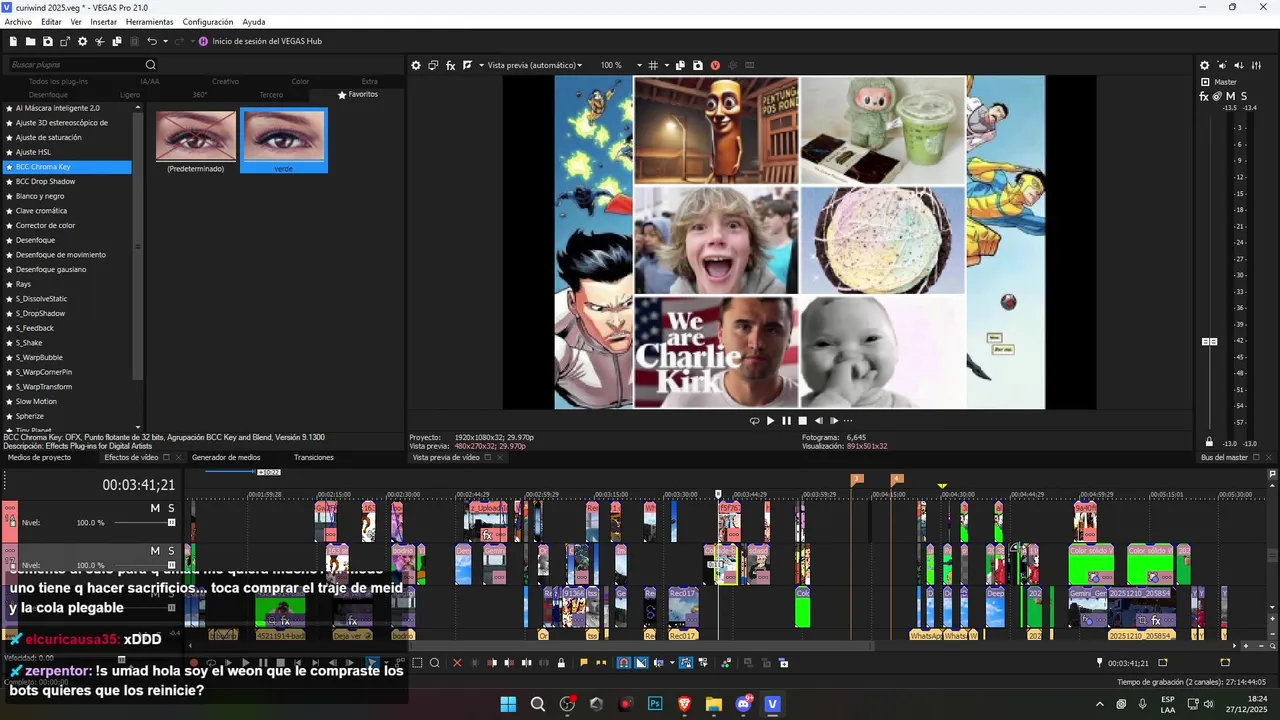
Task: Open video output FX icon in preview
Action: (x=450, y=65)
